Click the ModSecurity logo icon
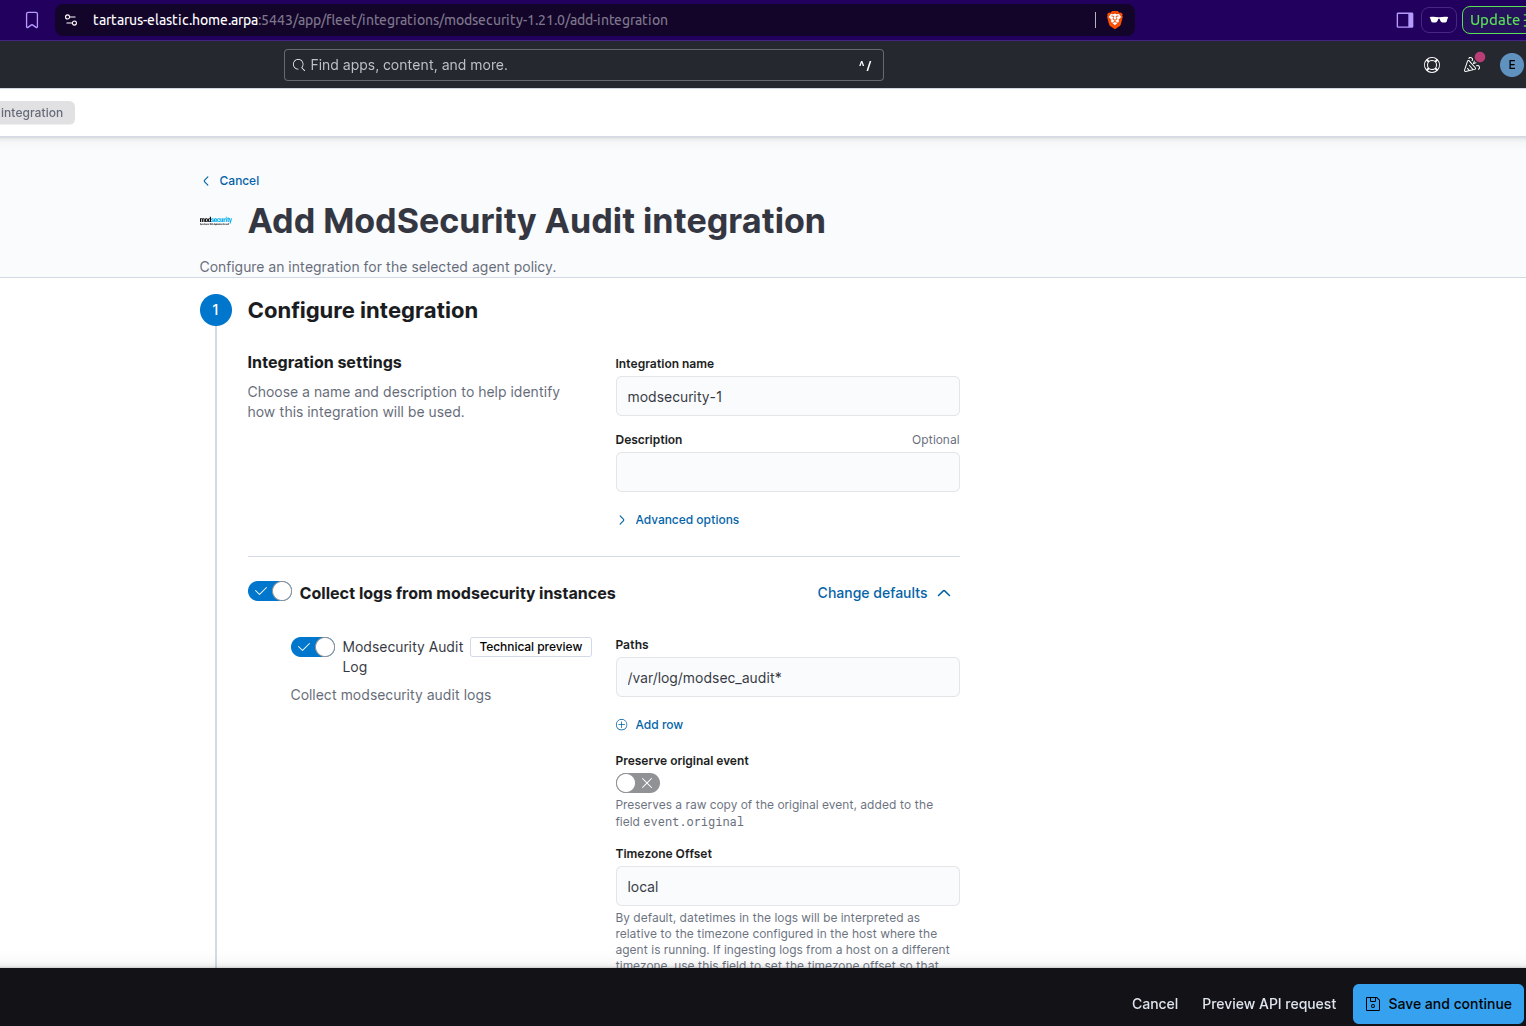The image size is (1526, 1026). click(x=216, y=221)
